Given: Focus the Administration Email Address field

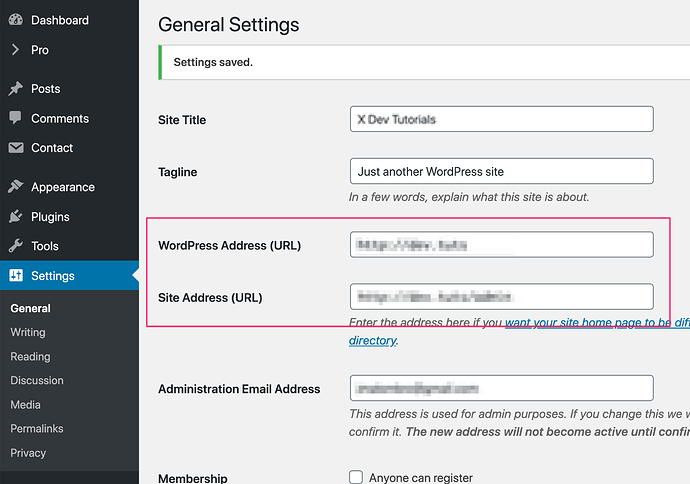Looking at the screenshot, I should 502,388.
